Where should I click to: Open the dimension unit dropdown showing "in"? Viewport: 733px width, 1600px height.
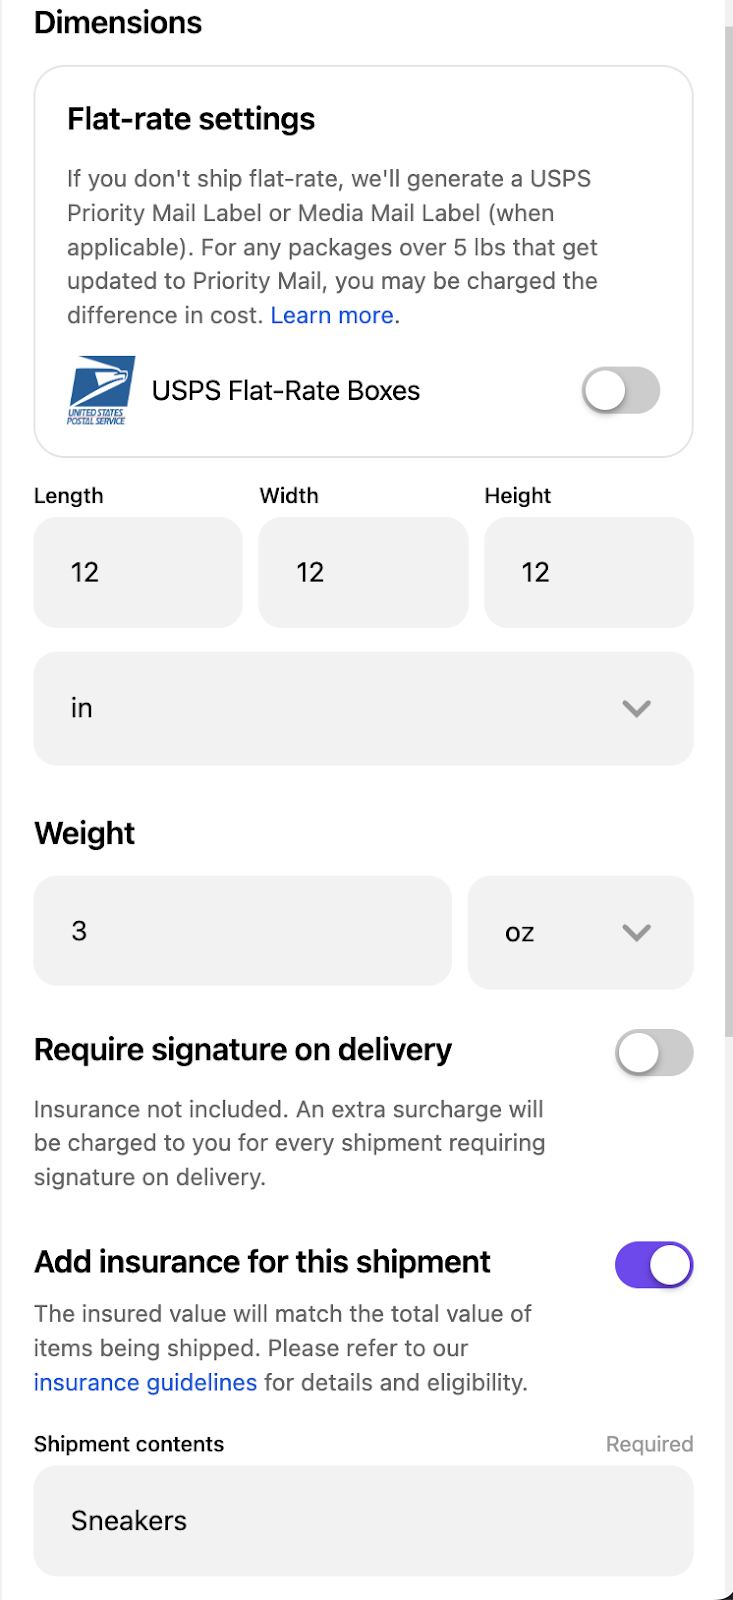(363, 709)
